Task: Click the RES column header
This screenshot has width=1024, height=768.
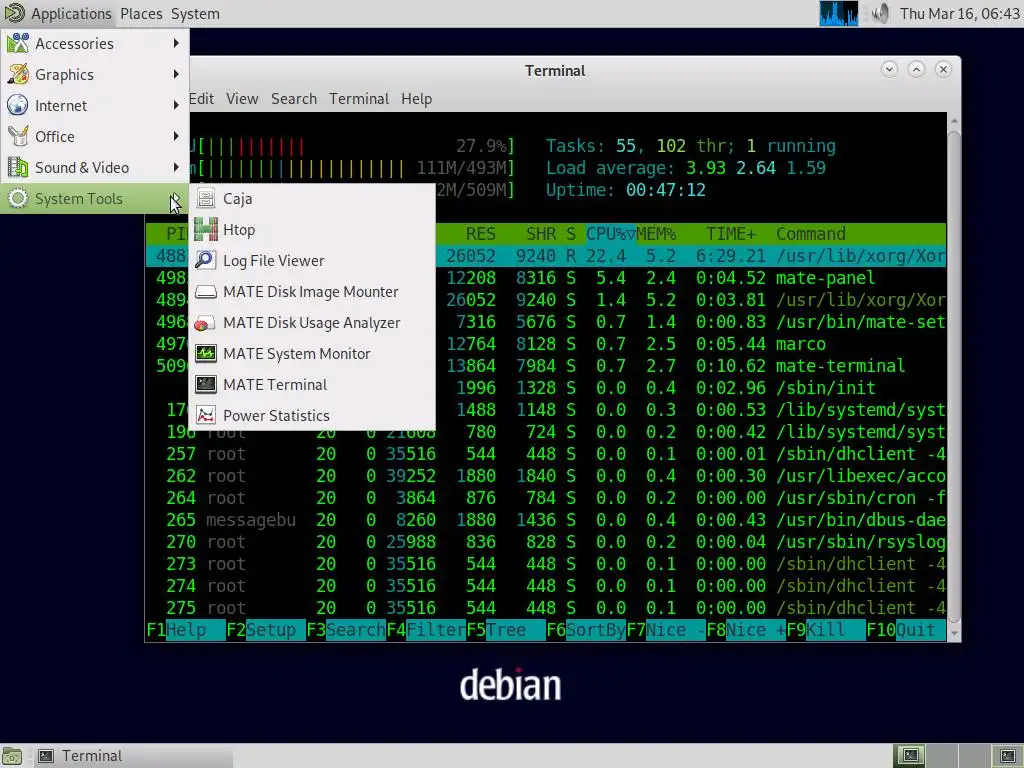Action: pyautogui.click(x=481, y=234)
